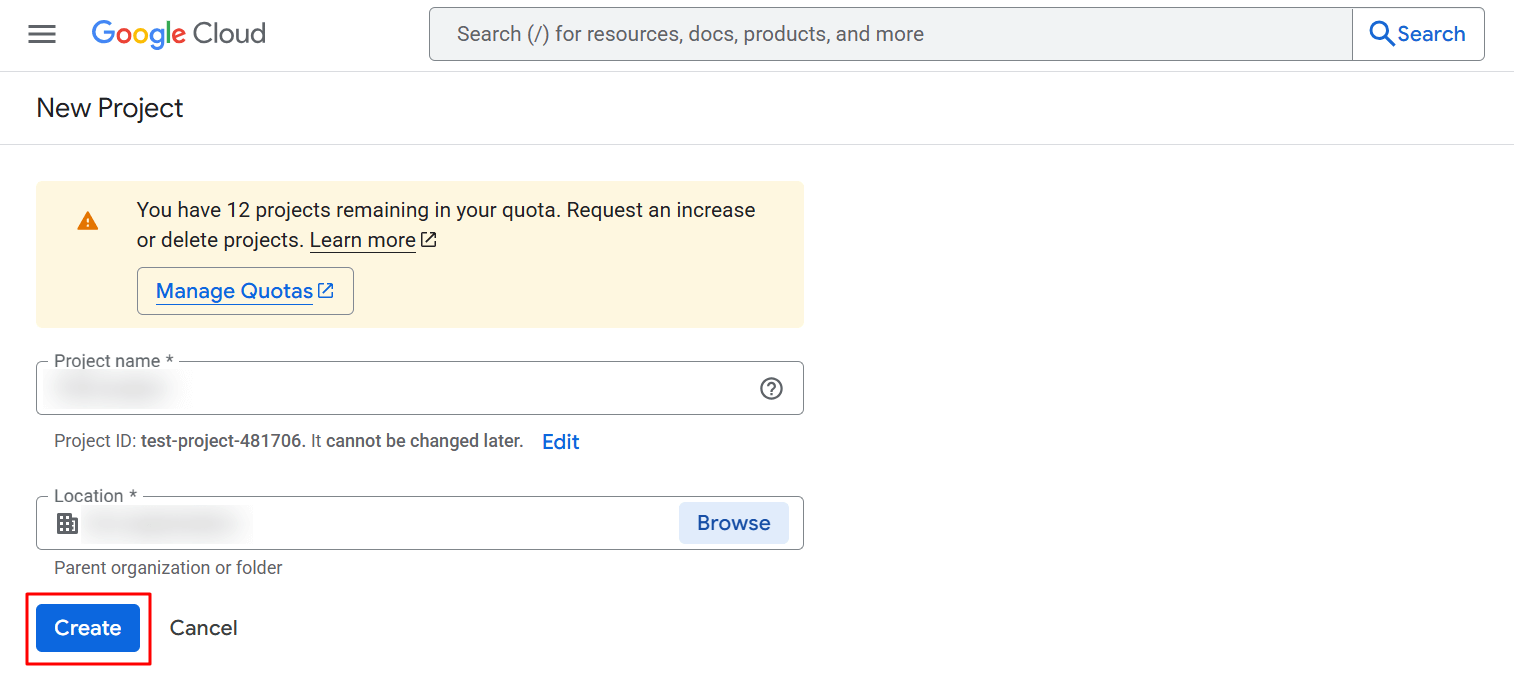The image size is (1514, 682).
Task: Click into the Location field
Action: pos(400,523)
